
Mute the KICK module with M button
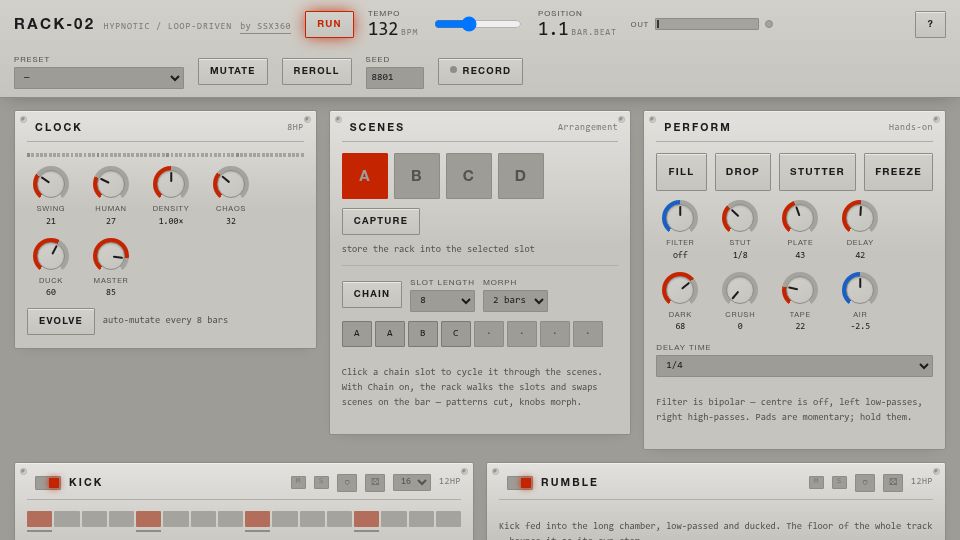(298, 482)
